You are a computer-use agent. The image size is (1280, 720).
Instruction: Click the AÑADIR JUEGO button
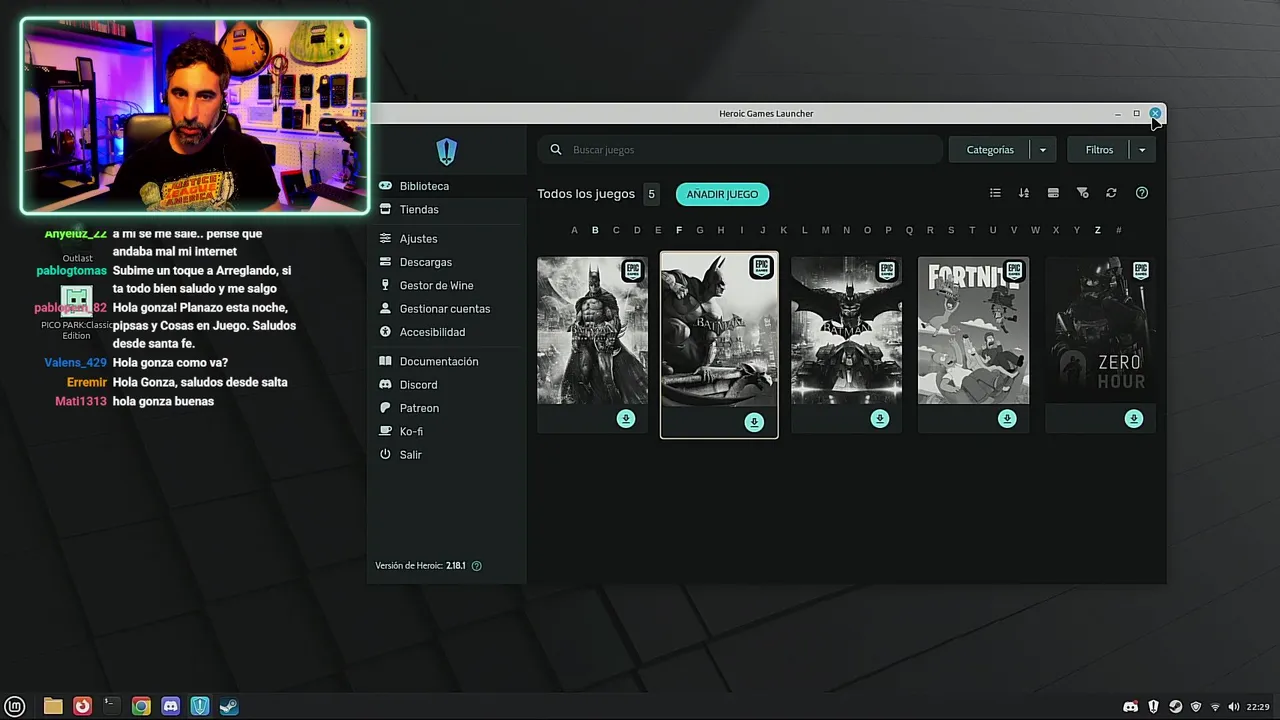pyautogui.click(x=722, y=194)
